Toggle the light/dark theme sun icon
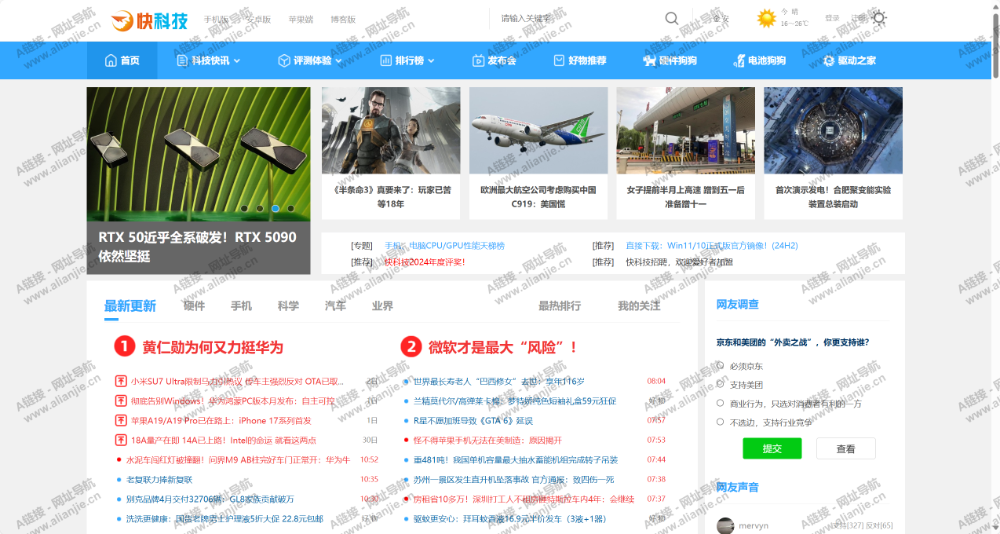Image resolution: width=1000 pixels, height=534 pixels. tap(879, 19)
